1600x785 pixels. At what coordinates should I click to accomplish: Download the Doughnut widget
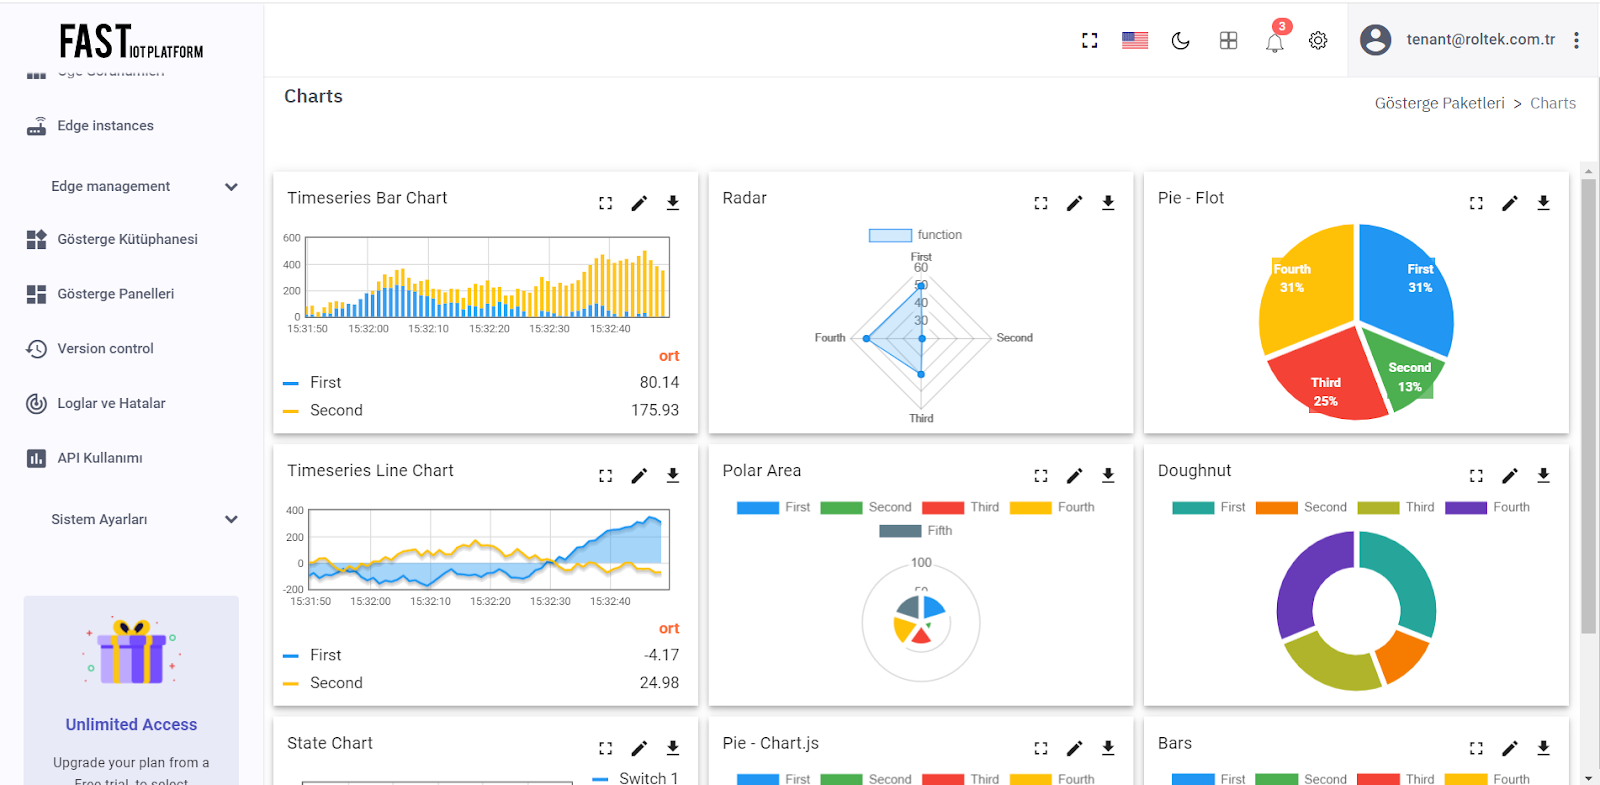coord(1544,476)
